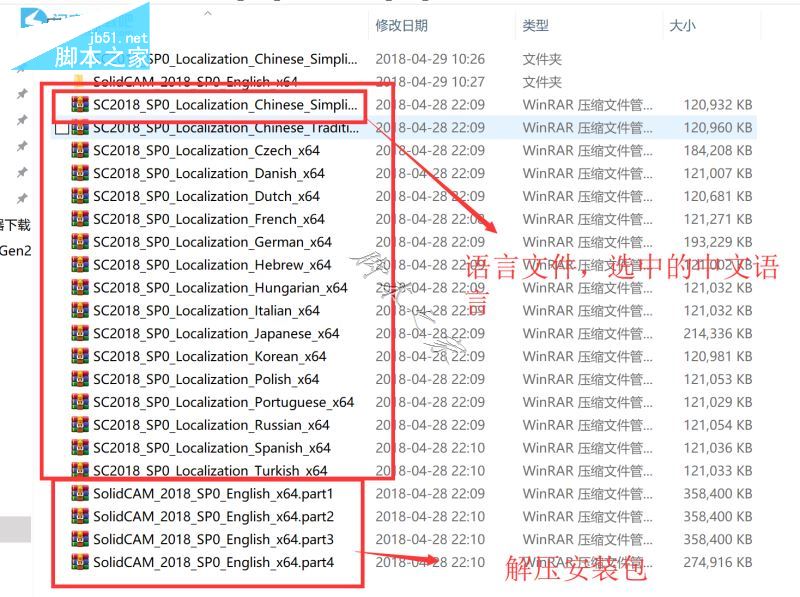Click the 184,208 KB size value
The height and width of the screenshot is (597, 800).
pos(718,151)
